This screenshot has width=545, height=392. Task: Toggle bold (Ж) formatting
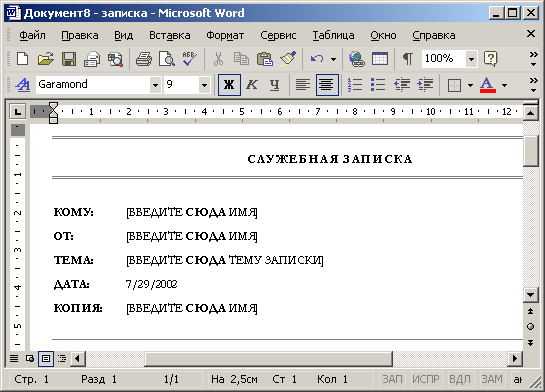point(229,84)
